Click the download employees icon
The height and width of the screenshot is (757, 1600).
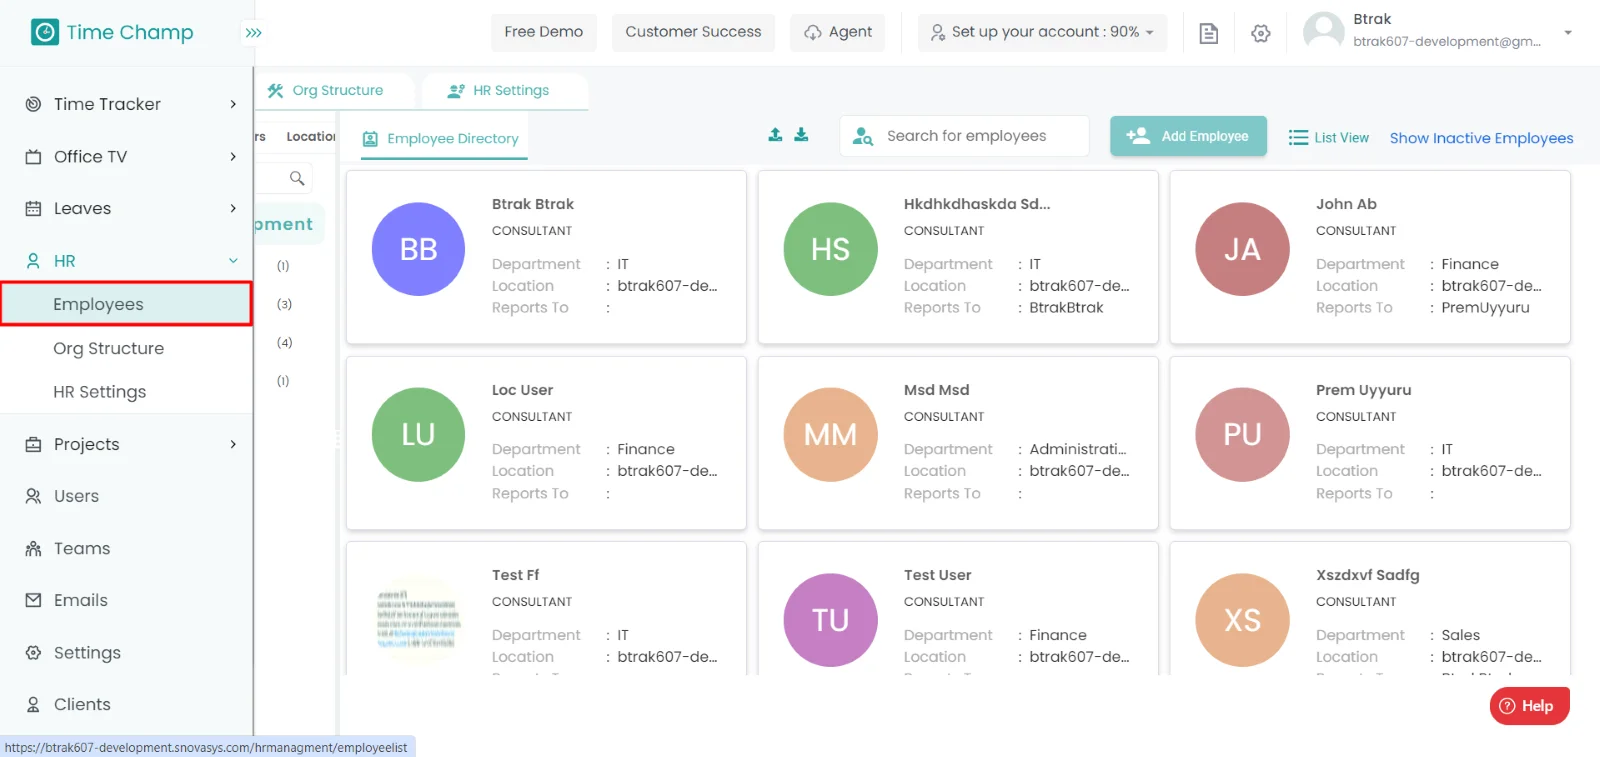tap(801, 135)
